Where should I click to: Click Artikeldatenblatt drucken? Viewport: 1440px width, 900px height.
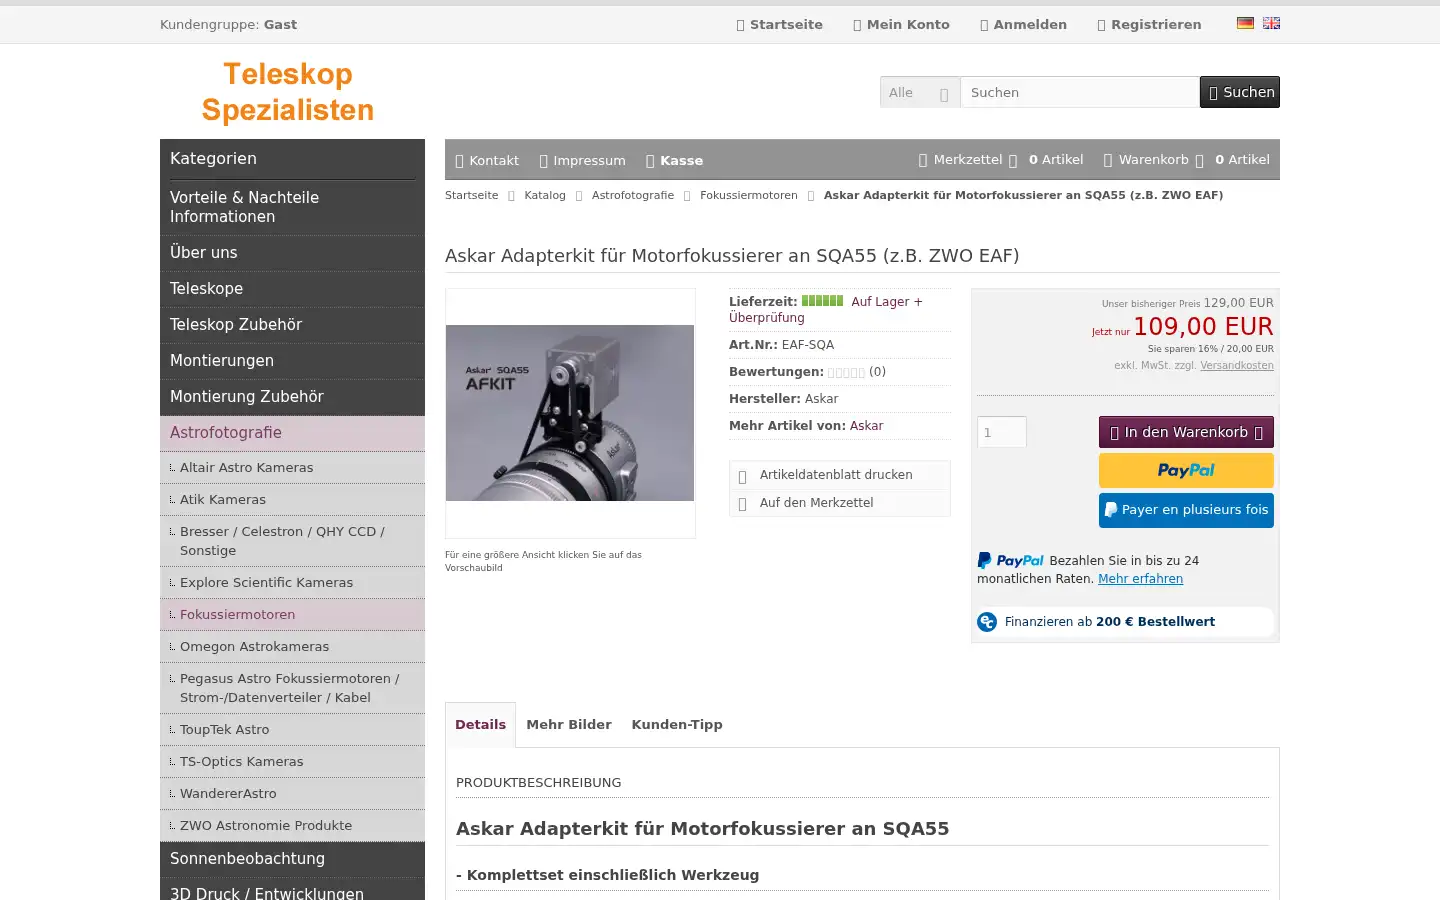(836, 475)
